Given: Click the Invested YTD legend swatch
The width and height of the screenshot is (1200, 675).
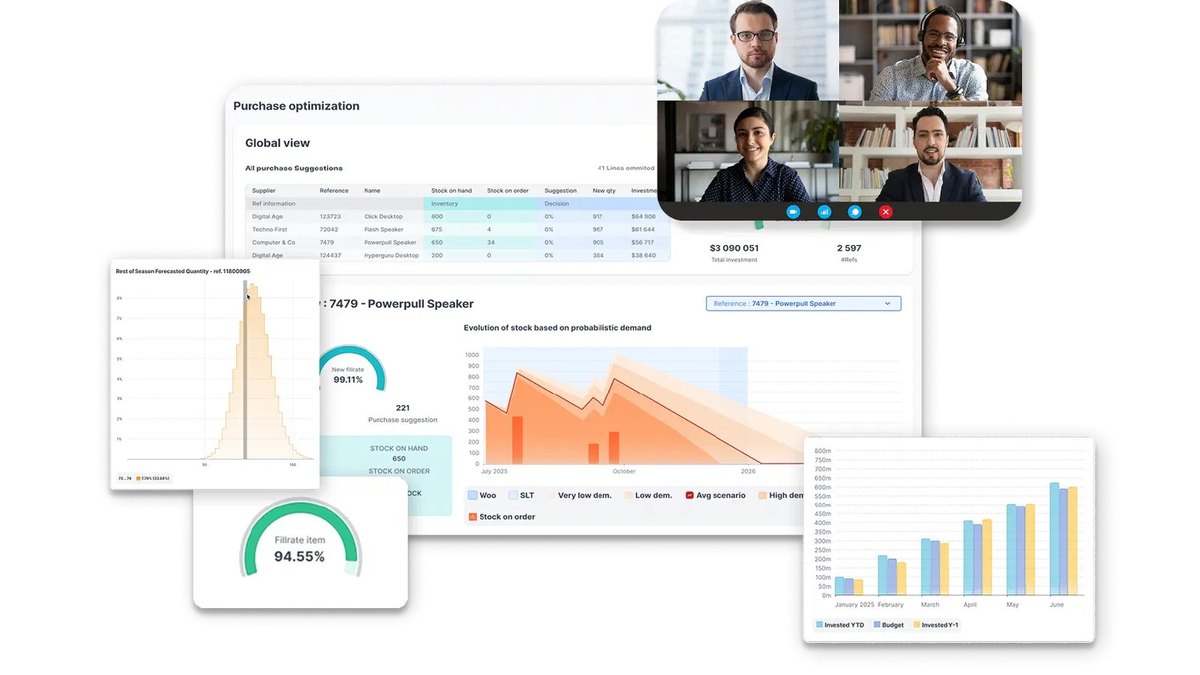Looking at the screenshot, I should [819, 624].
